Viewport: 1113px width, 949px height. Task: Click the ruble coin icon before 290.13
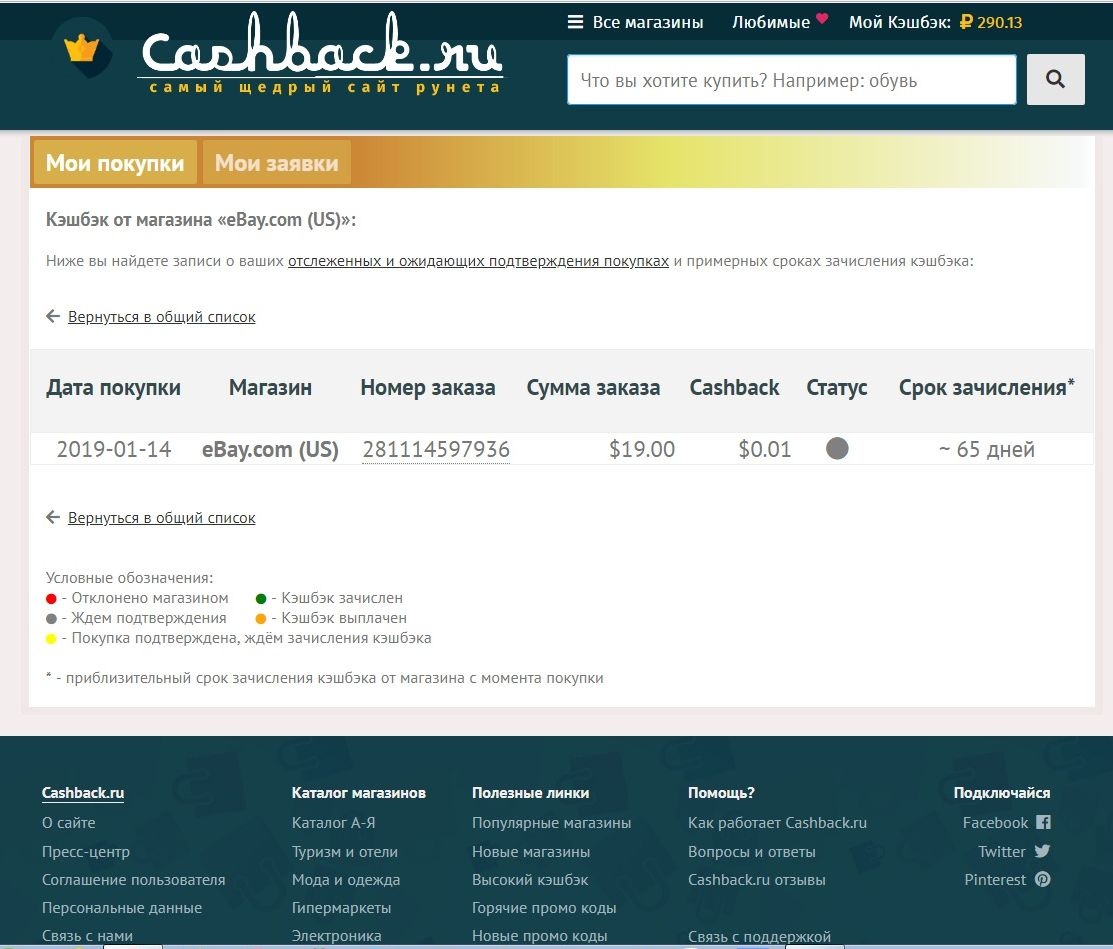coord(965,22)
